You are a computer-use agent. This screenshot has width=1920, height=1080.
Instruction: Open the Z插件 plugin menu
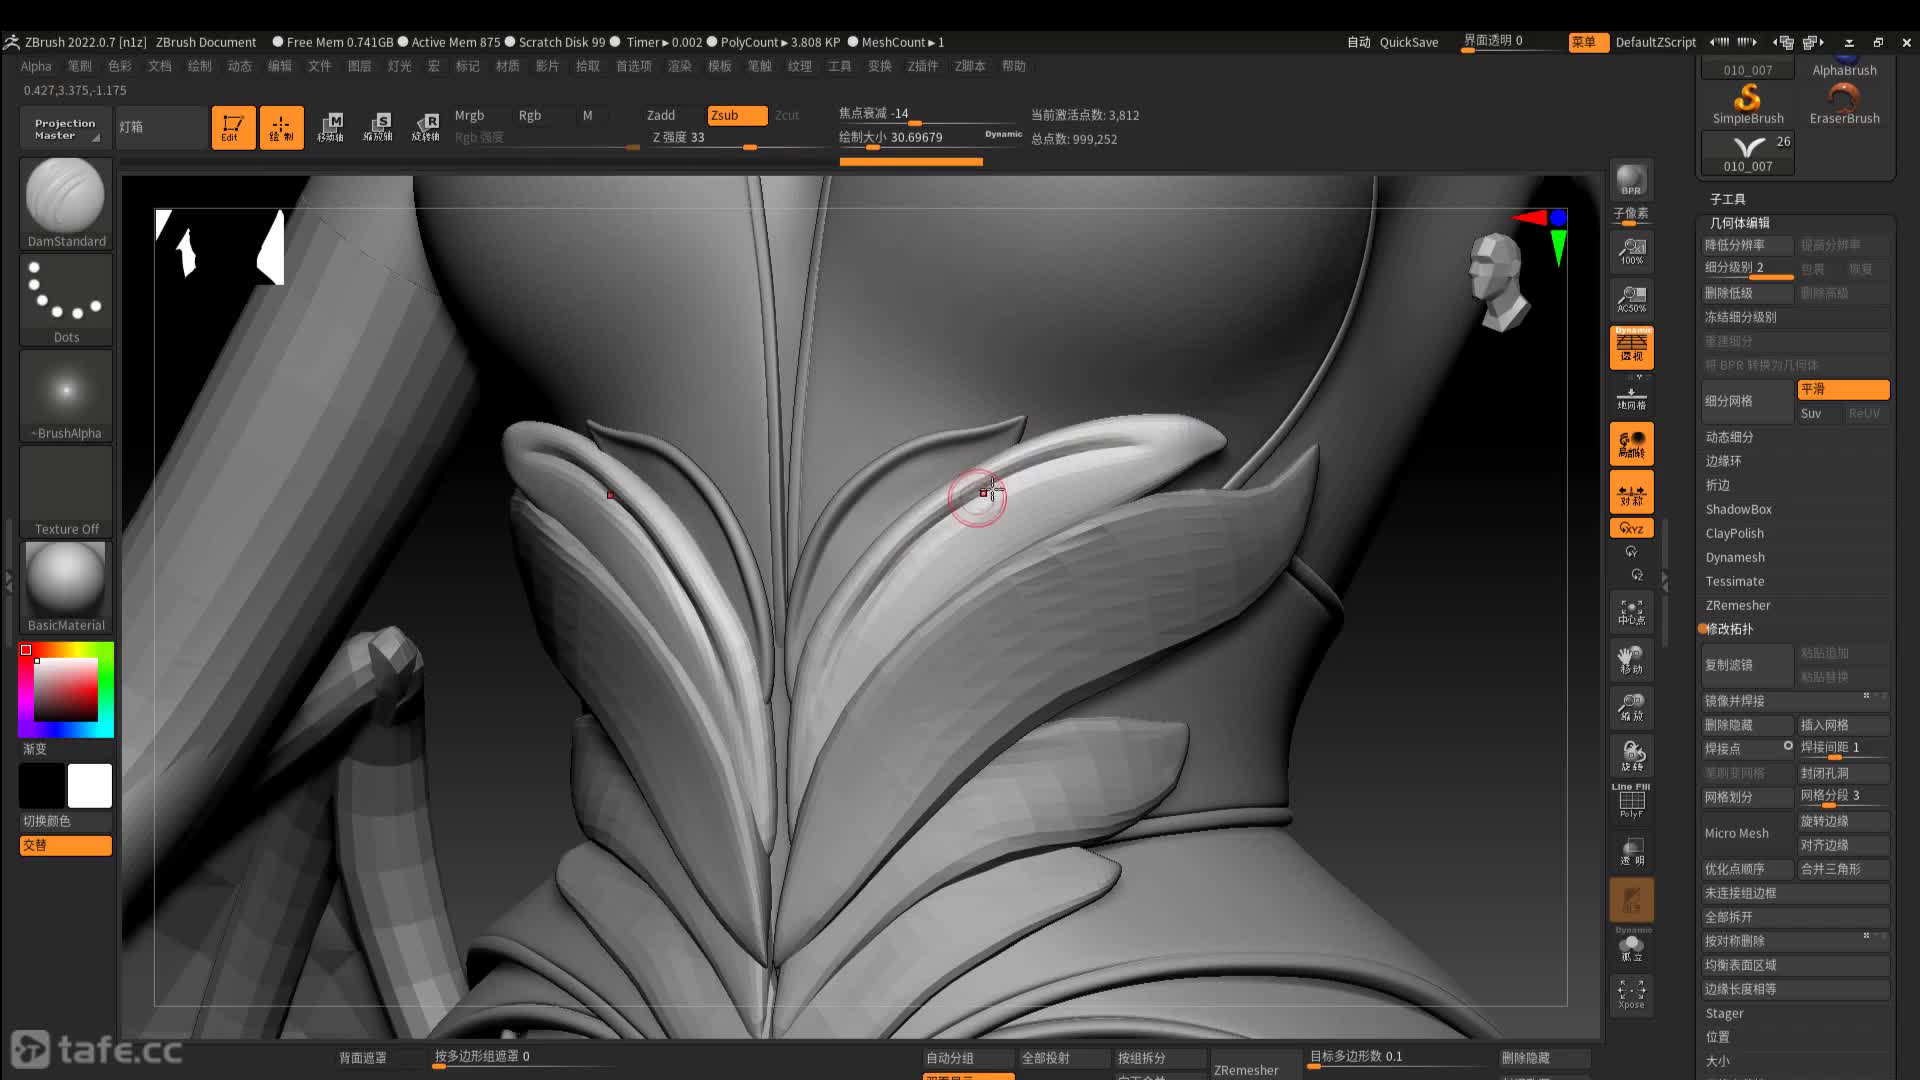pyautogui.click(x=923, y=66)
